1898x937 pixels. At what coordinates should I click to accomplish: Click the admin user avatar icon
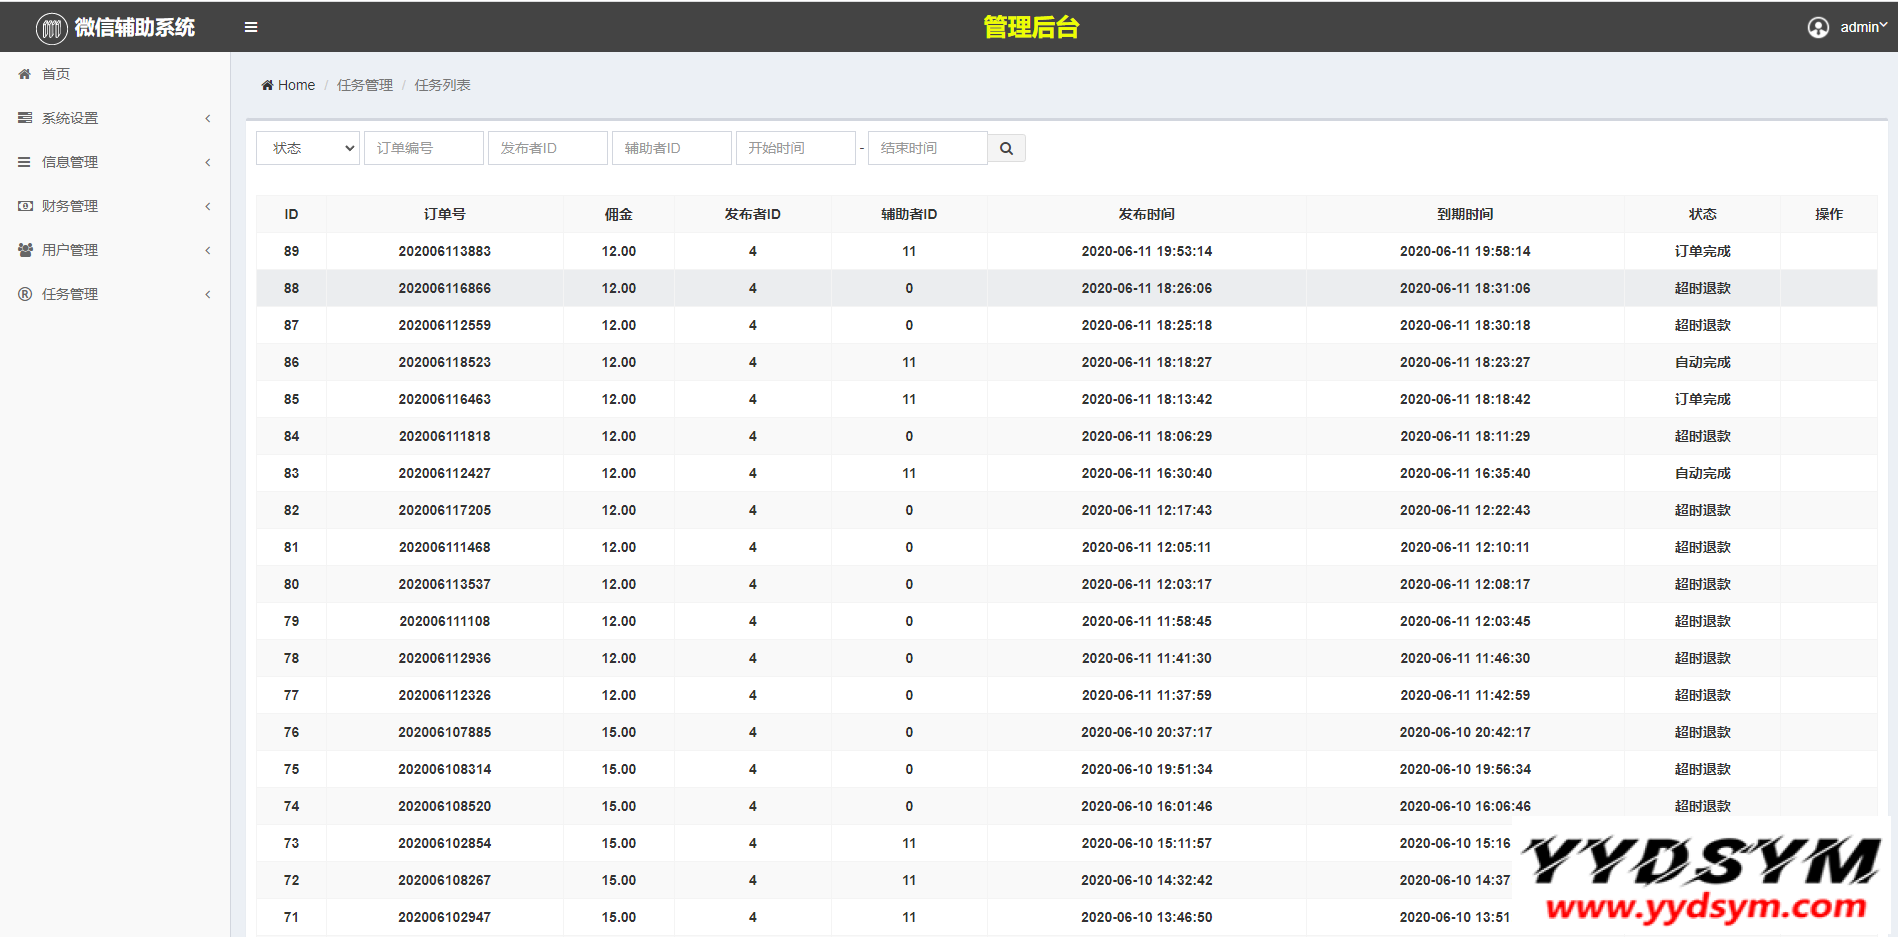click(x=1818, y=27)
